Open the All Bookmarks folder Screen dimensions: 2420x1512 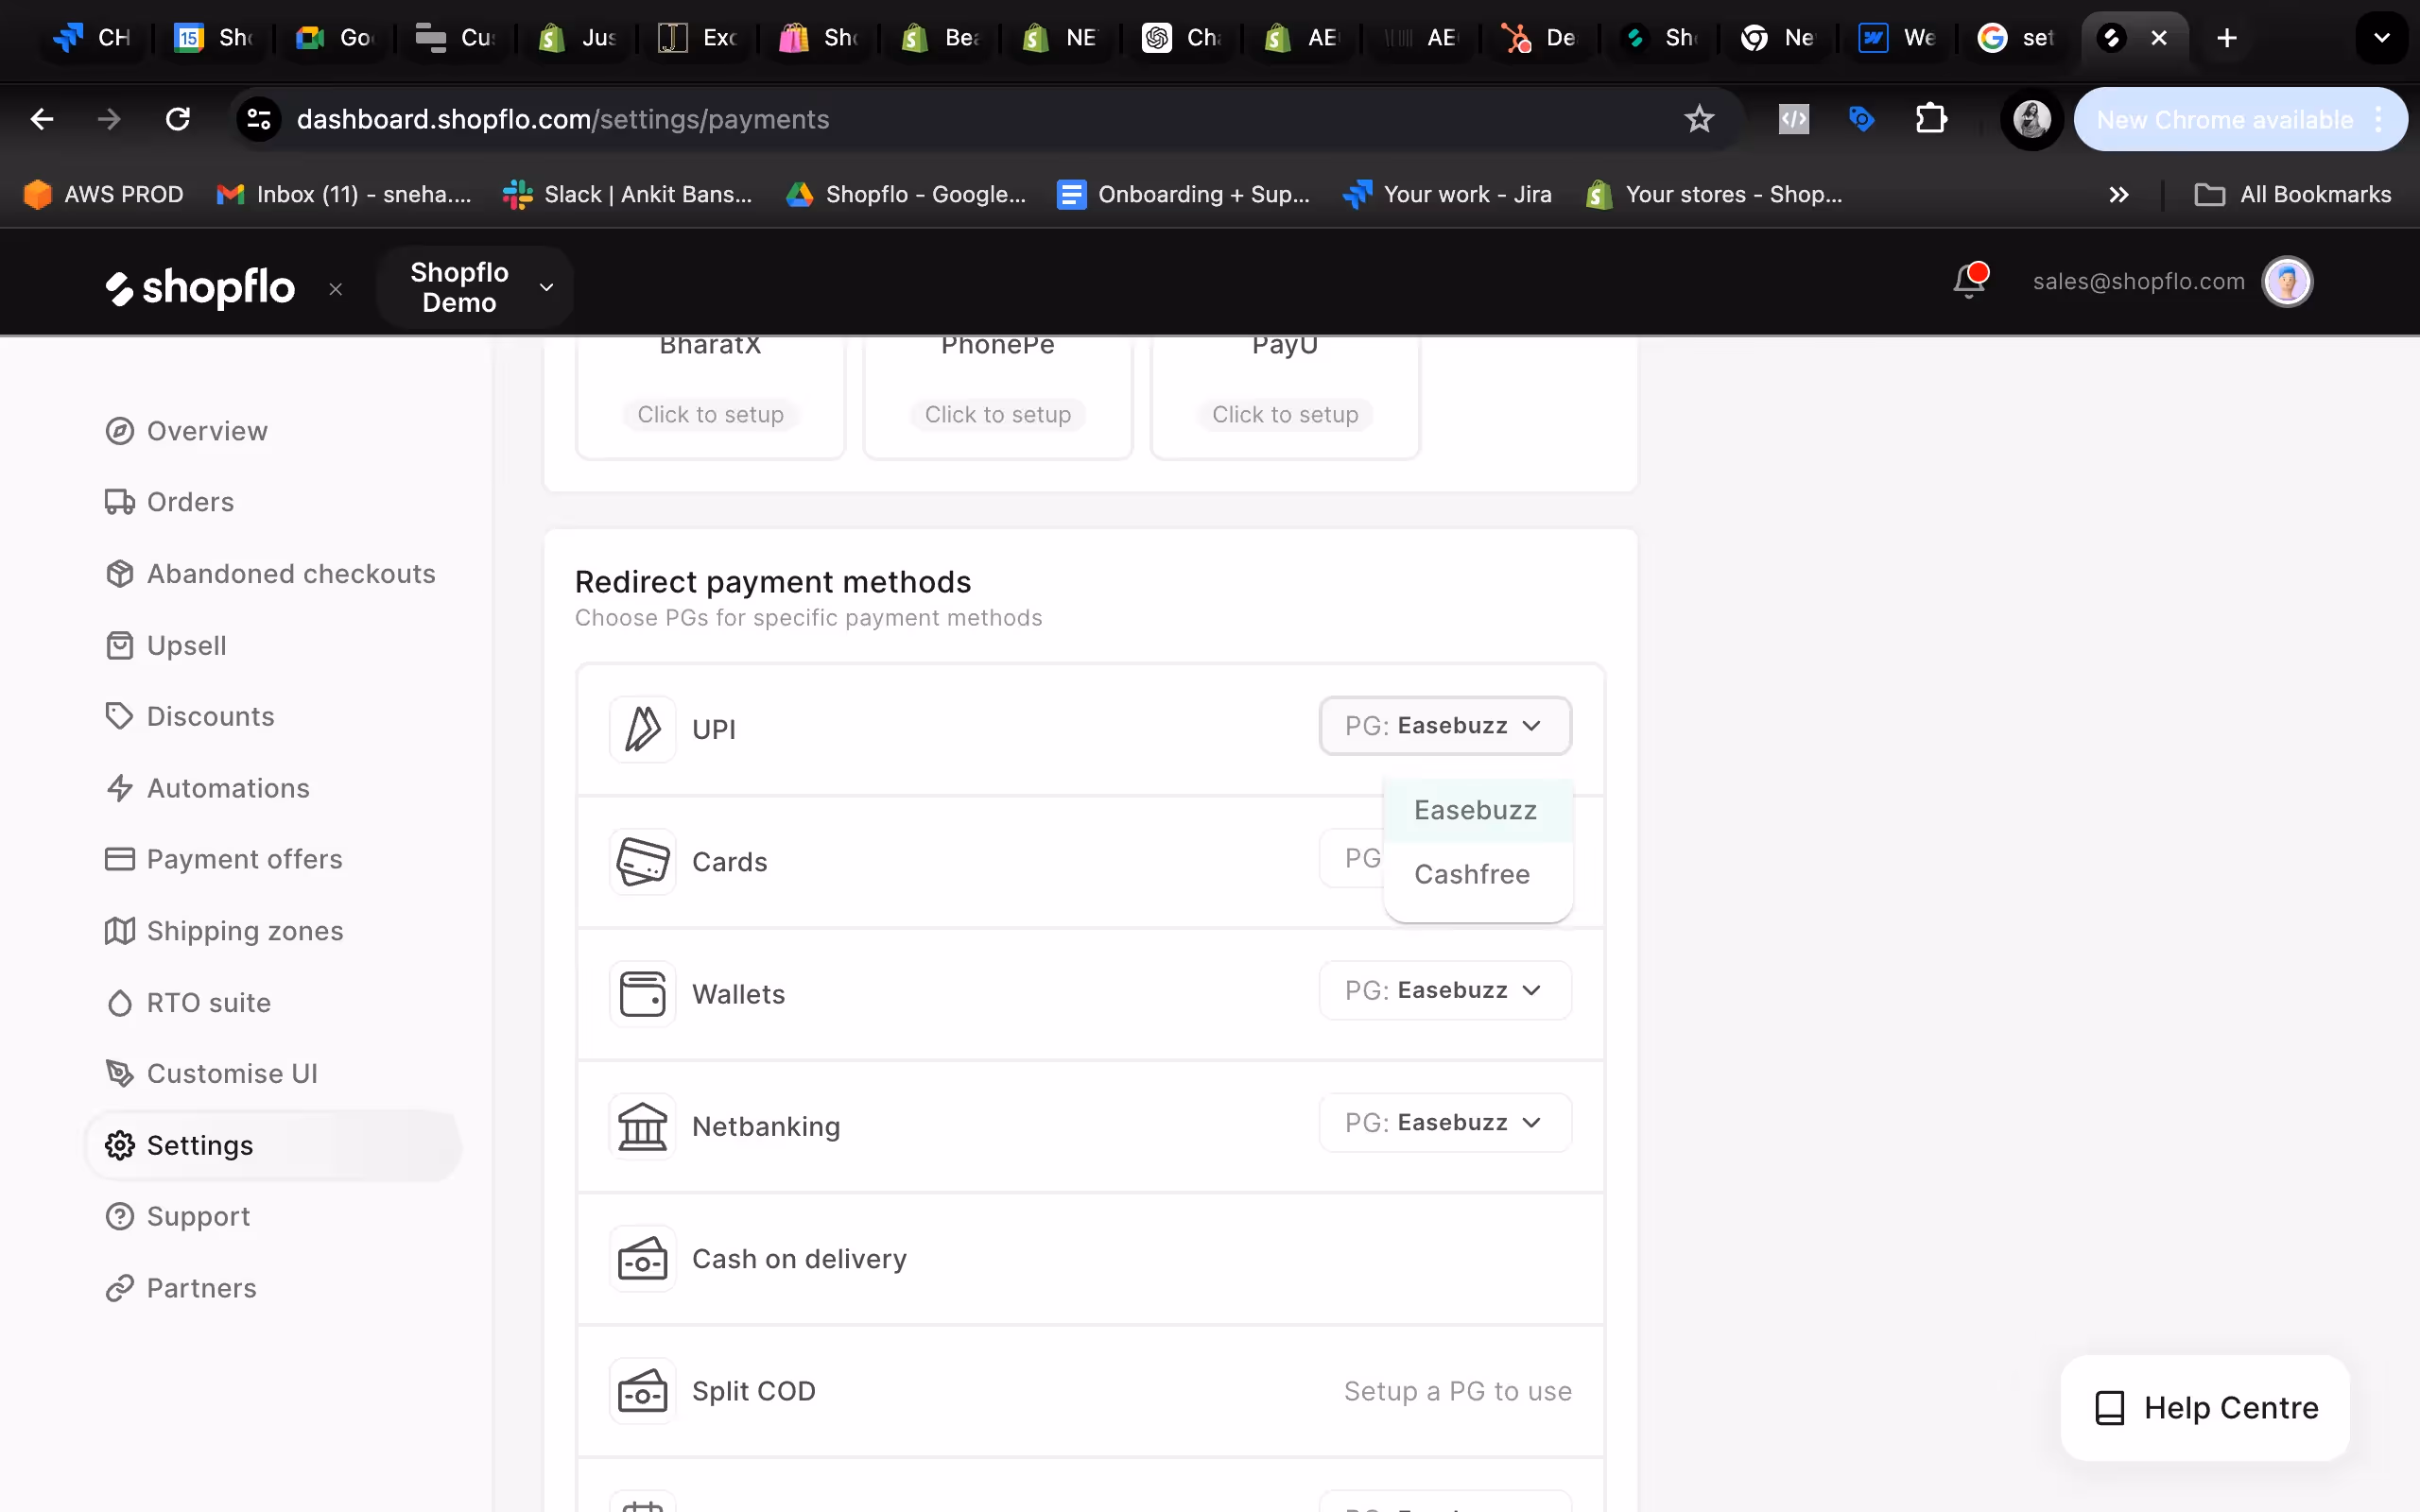(x=2293, y=195)
